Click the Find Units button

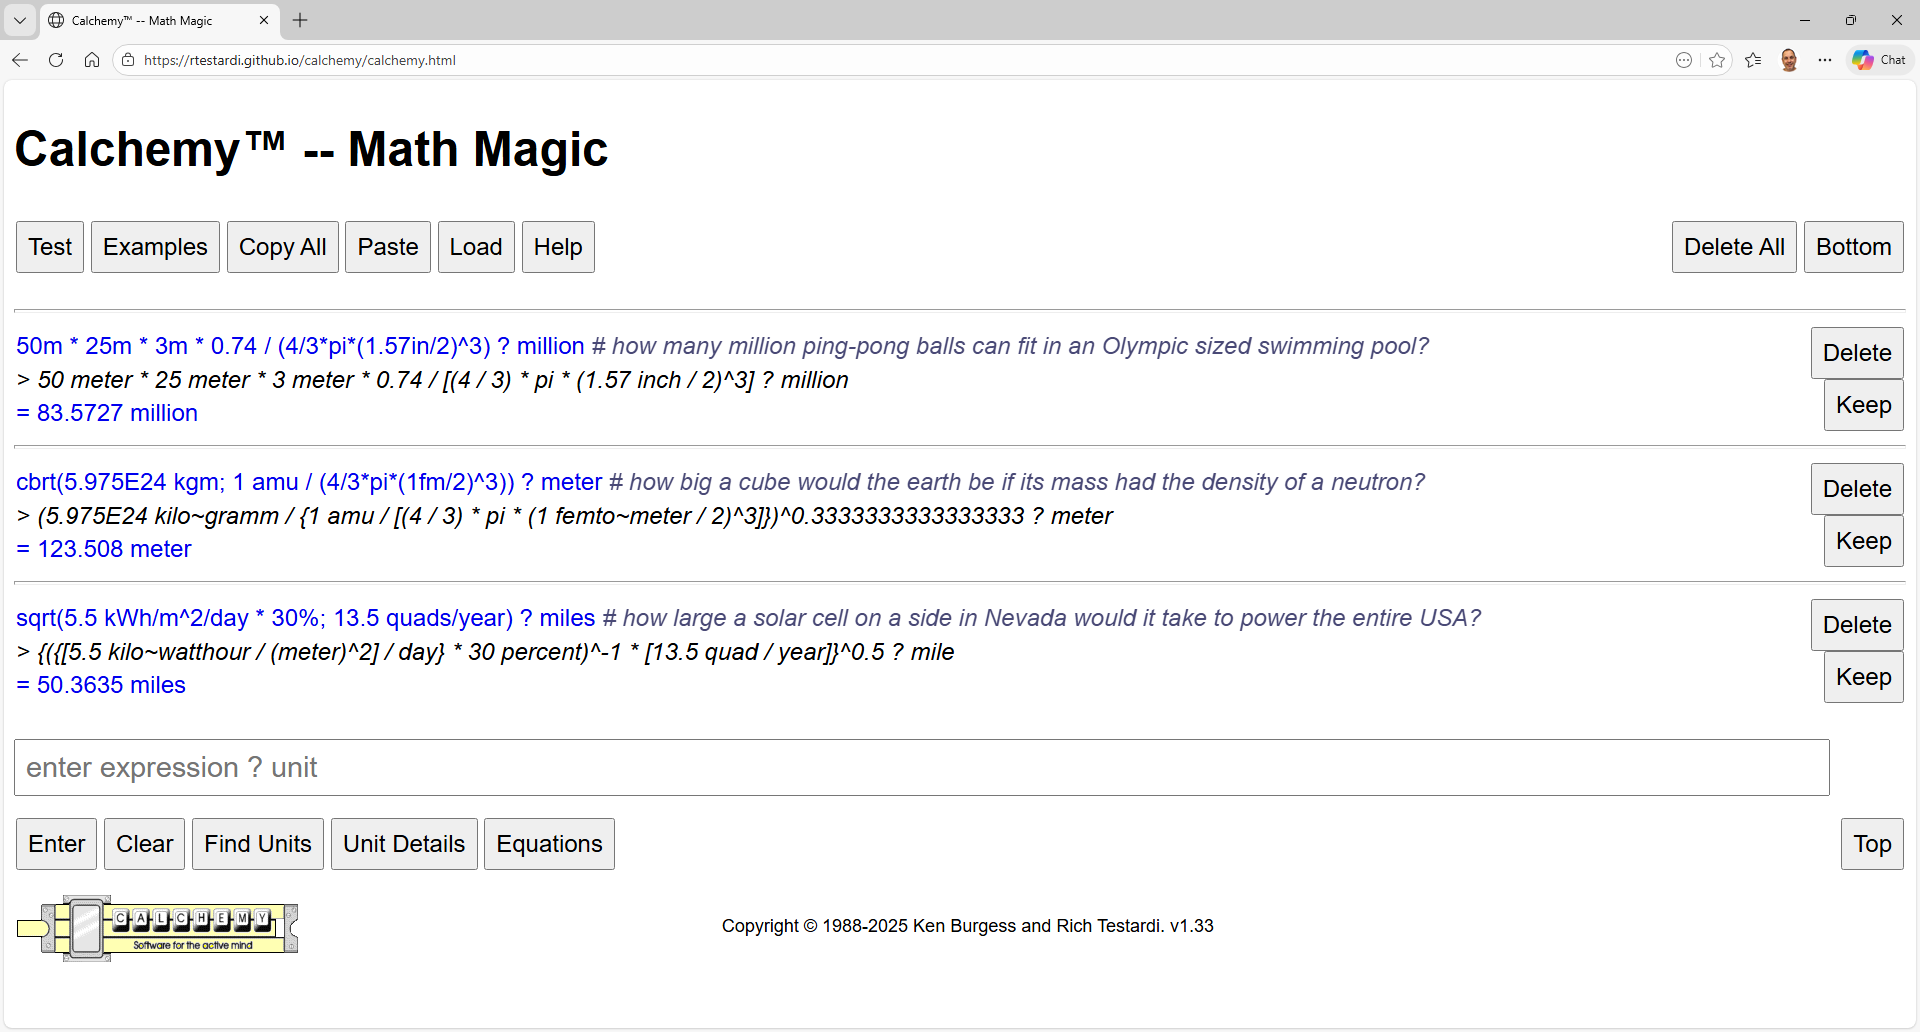(258, 844)
